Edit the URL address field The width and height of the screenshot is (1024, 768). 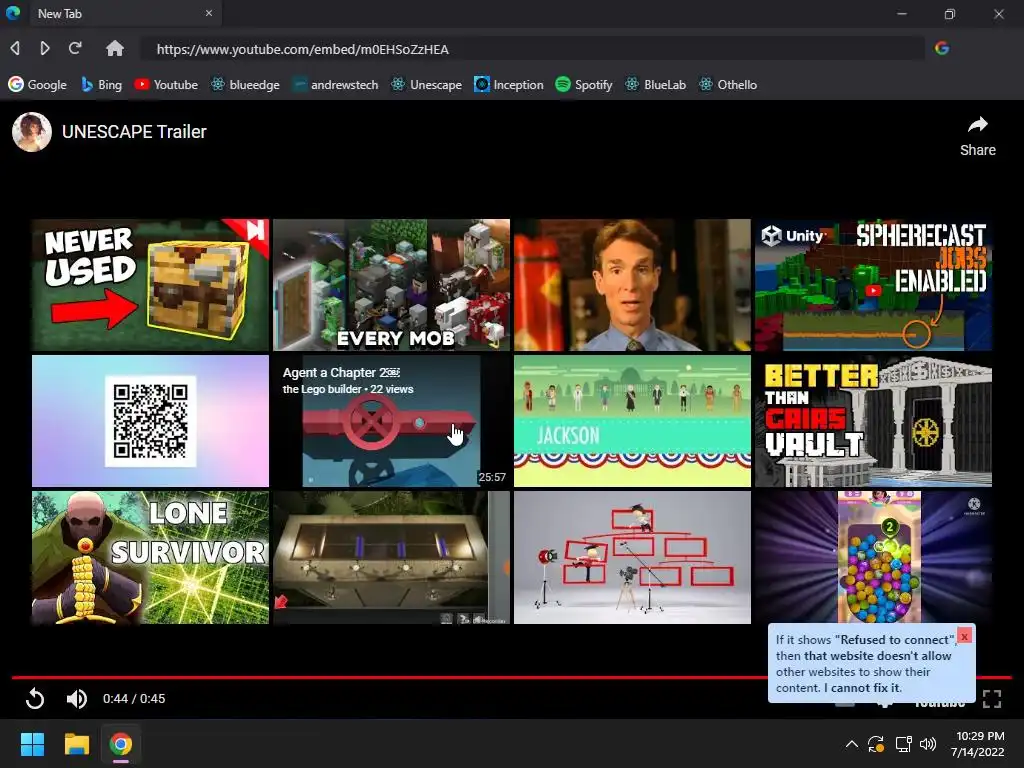(532, 49)
